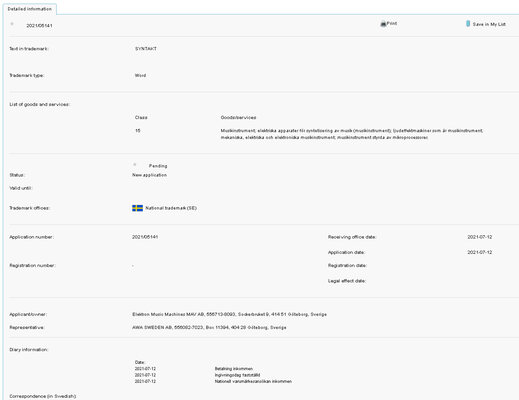Click the Ingivningsdag fastställd diary entry
This screenshot has width=519, height=400.
(237, 375)
